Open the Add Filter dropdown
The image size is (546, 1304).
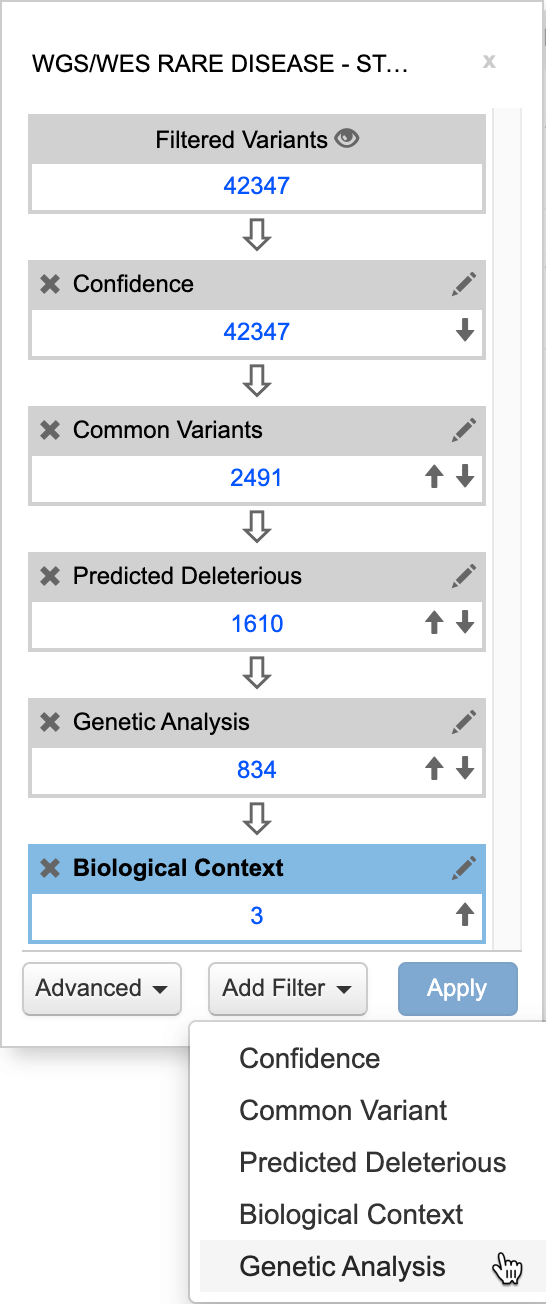(x=288, y=988)
